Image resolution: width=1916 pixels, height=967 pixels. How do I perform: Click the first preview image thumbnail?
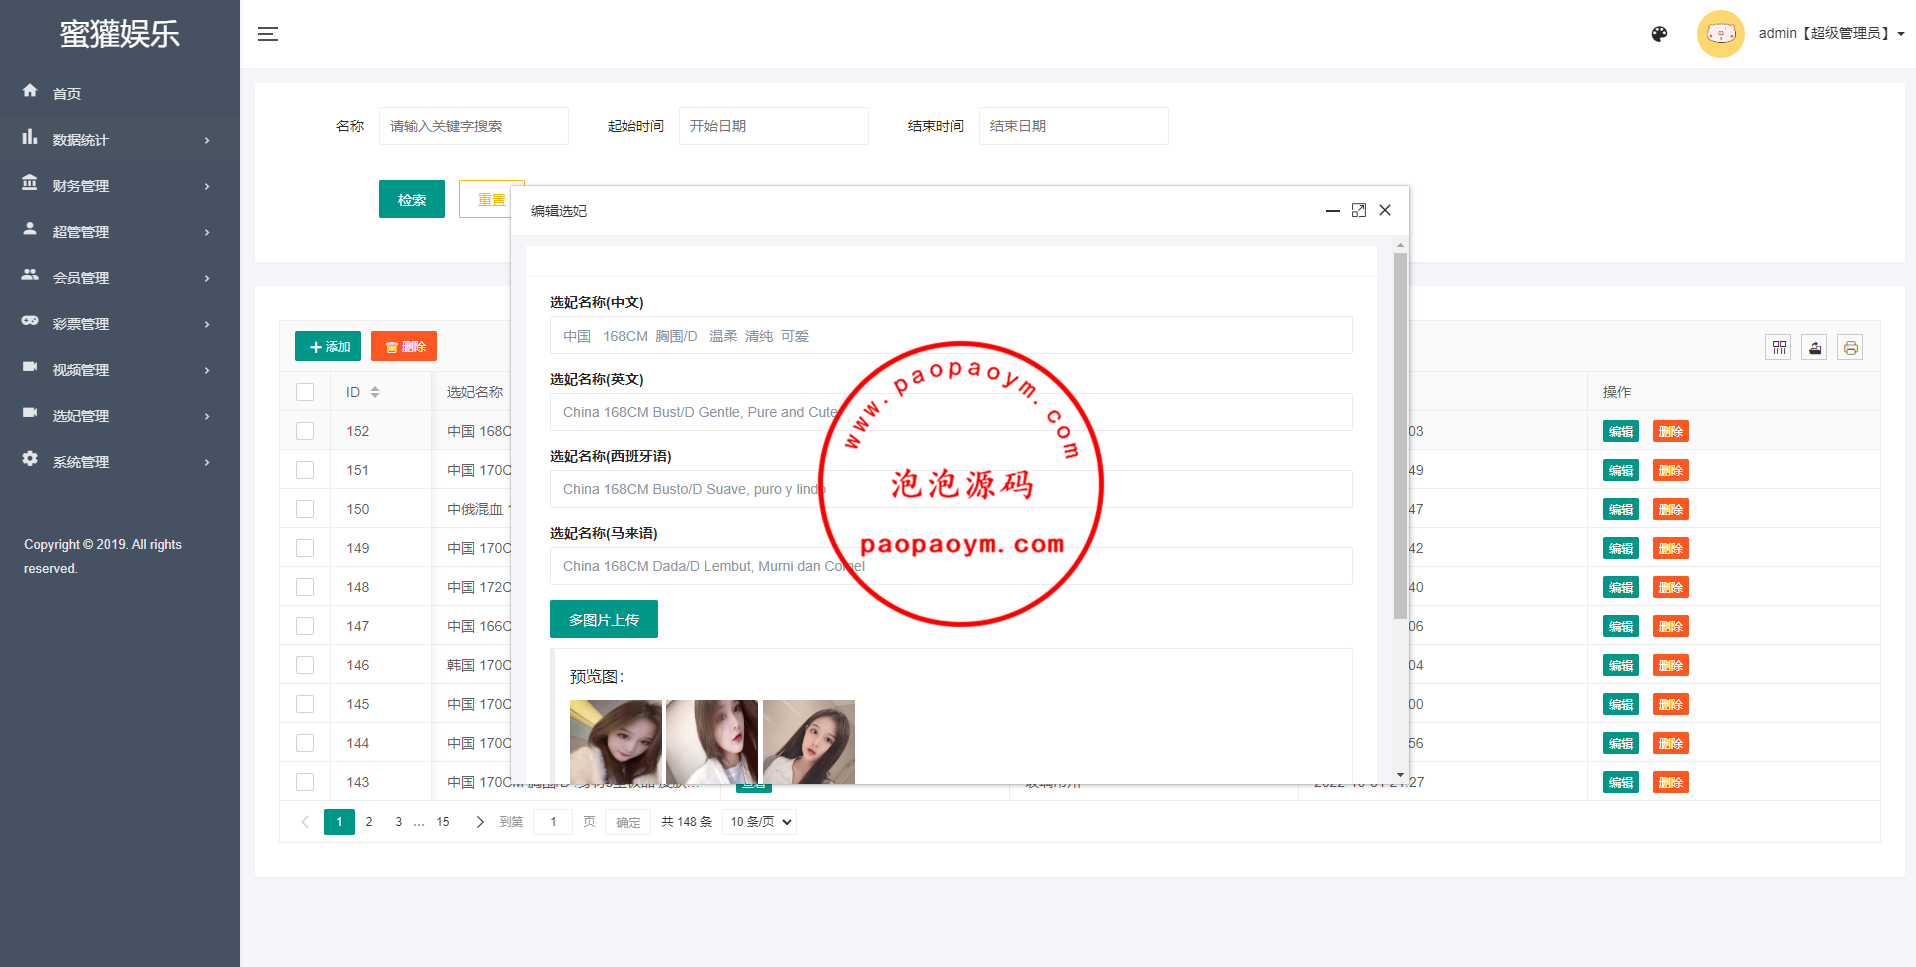pyautogui.click(x=615, y=741)
